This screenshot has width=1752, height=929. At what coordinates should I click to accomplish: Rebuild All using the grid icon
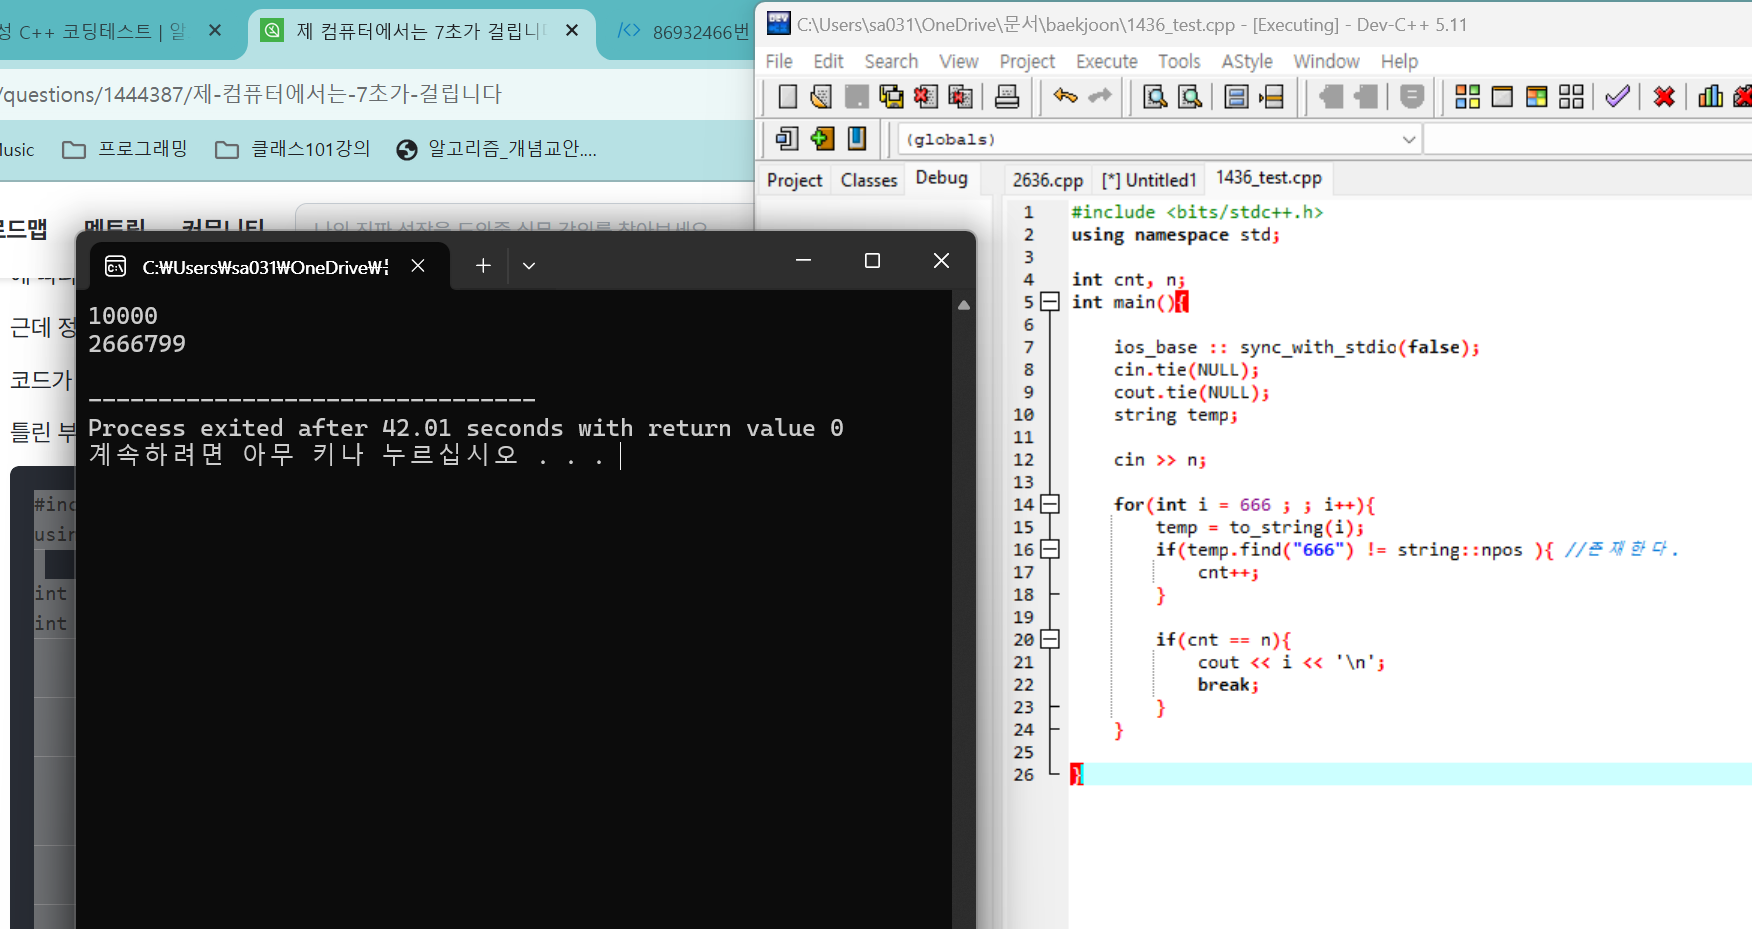click(x=1571, y=96)
